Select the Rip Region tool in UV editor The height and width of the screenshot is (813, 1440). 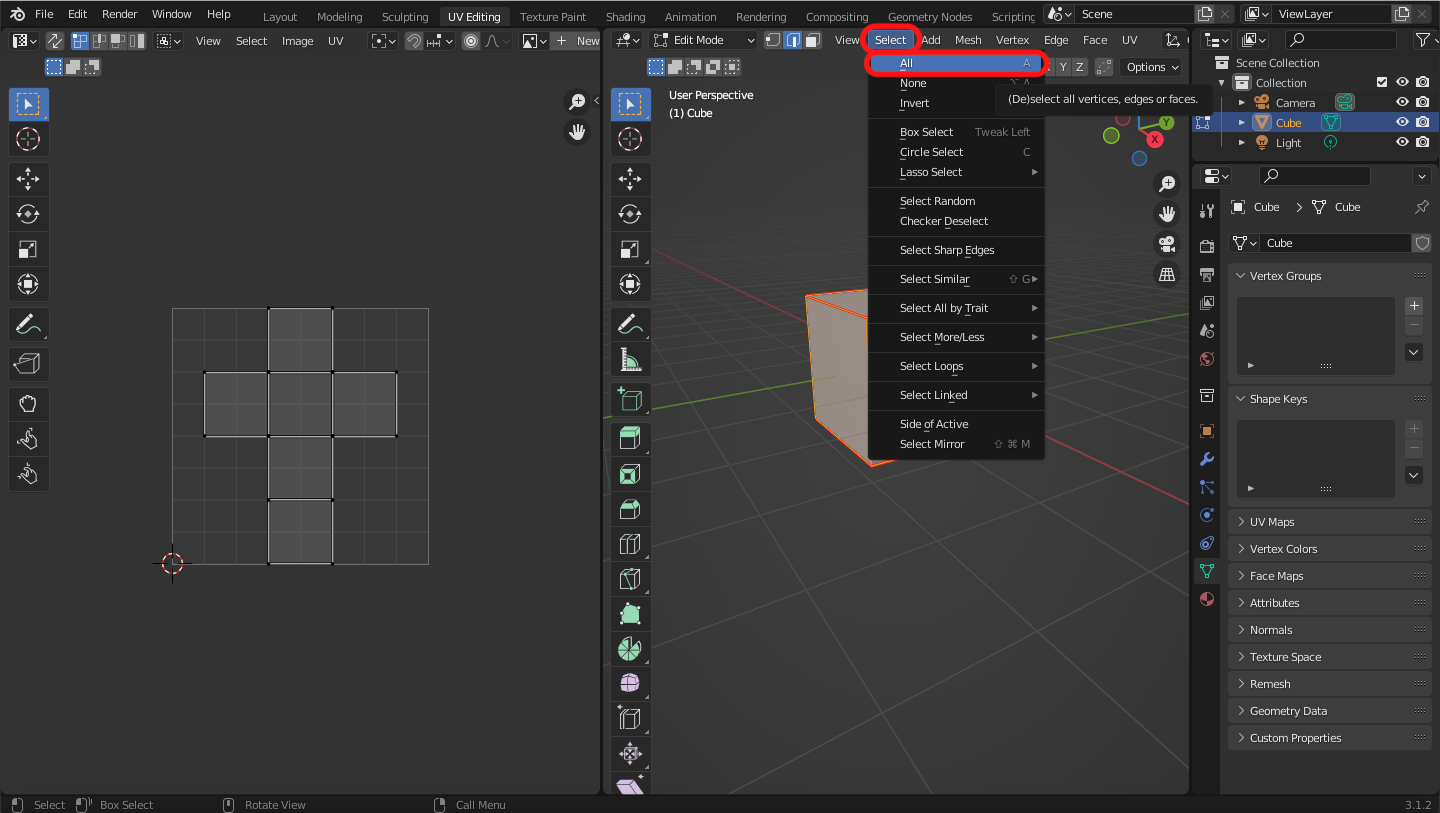coord(28,364)
